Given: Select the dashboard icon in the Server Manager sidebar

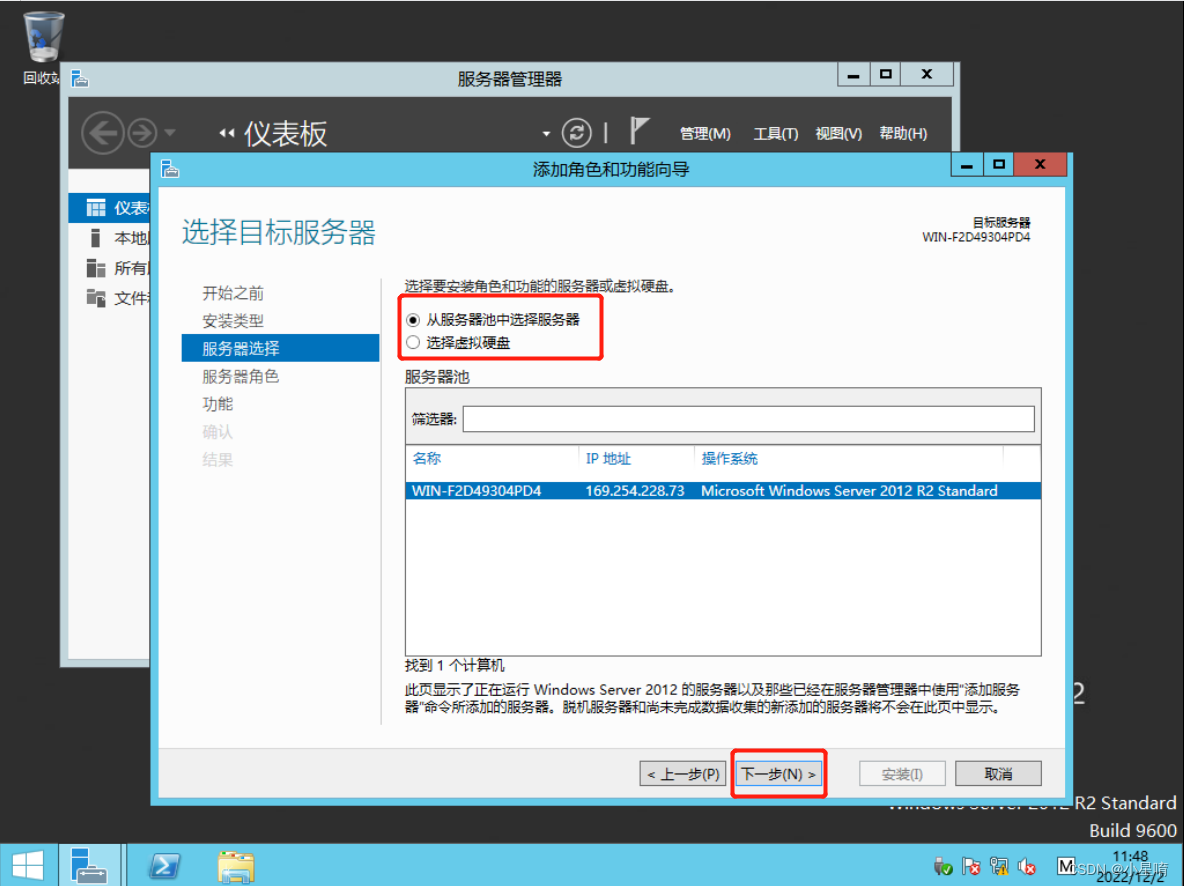Looking at the screenshot, I should click(x=96, y=208).
